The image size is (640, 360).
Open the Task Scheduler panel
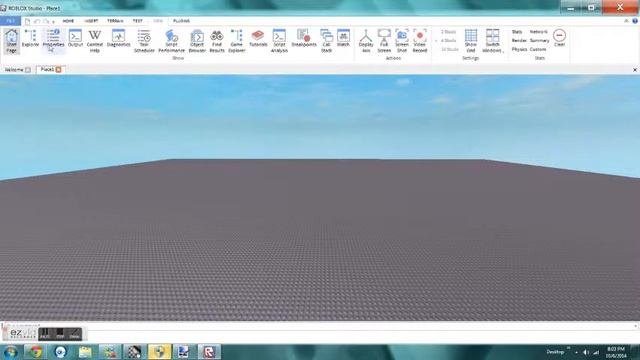tap(144, 41)
